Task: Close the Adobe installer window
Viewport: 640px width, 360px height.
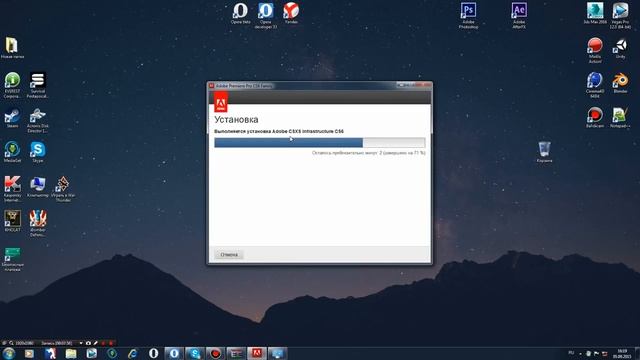Action: click(424, 85)
